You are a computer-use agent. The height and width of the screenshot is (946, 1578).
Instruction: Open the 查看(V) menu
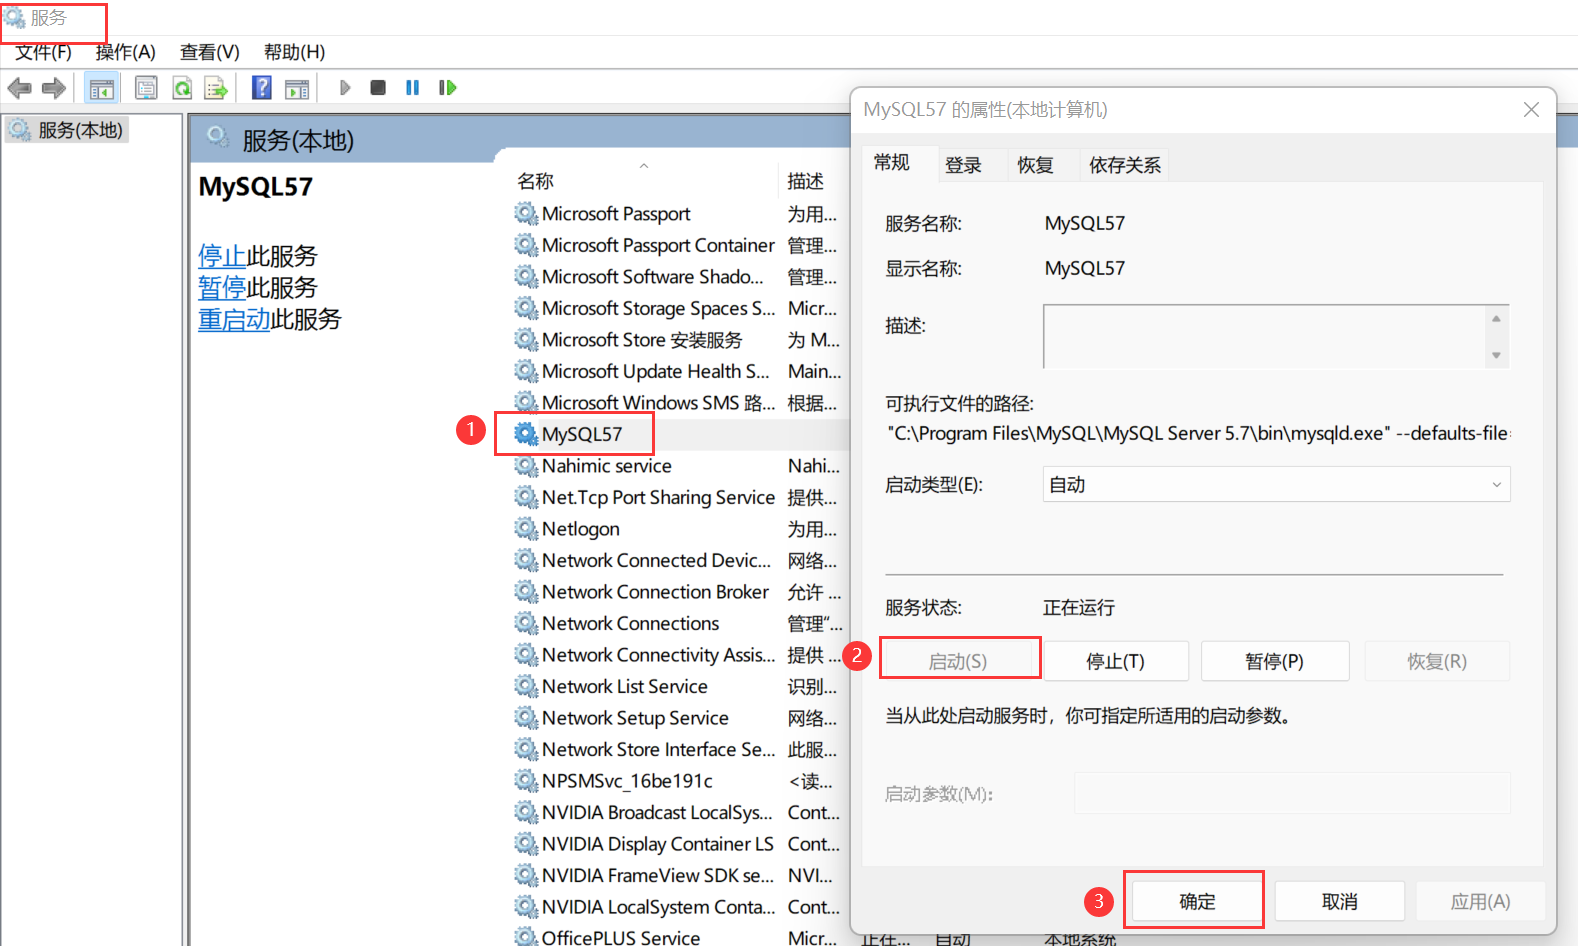click(x=210, y=52)
